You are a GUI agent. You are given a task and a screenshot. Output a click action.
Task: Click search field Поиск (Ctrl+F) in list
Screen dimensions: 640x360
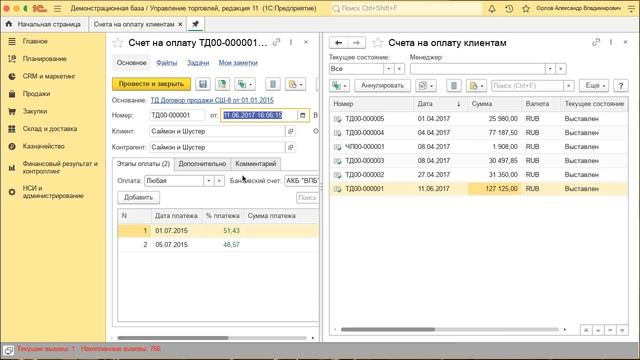527,86
